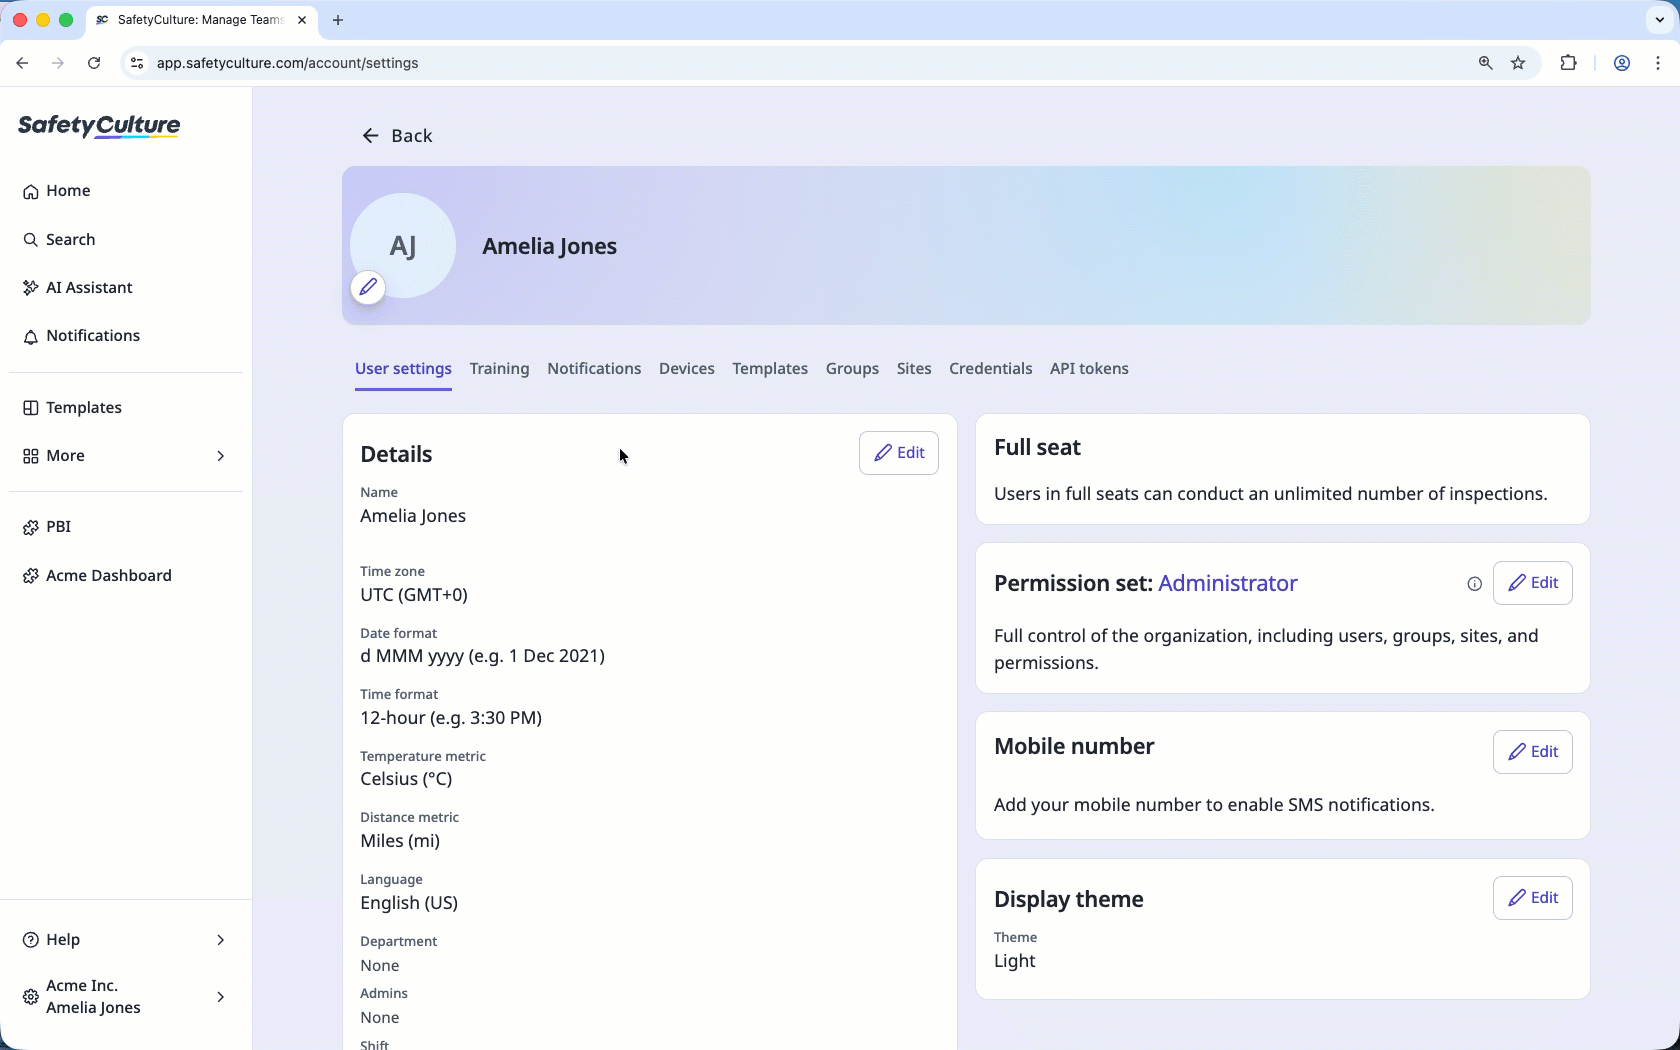1680x1050 pixels.
Task: Edit the Mobile number
Action: 1533,752
